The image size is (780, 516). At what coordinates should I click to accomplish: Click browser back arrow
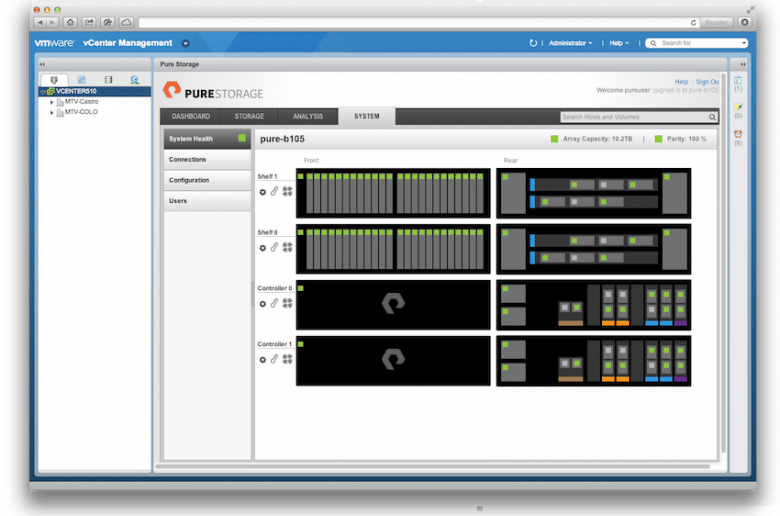(41, 22)
